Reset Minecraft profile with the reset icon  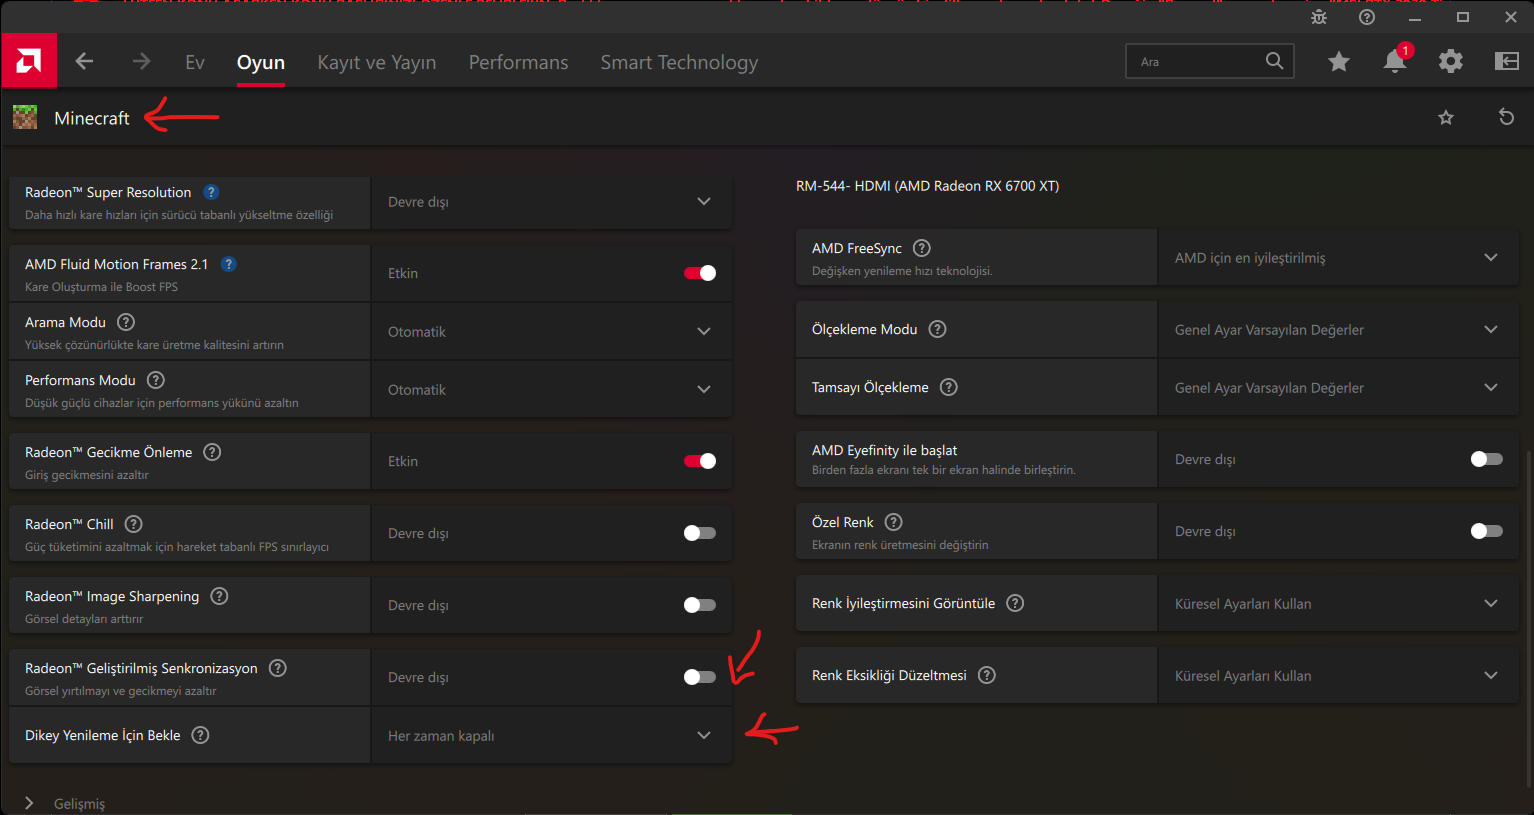pos(1506,117)
